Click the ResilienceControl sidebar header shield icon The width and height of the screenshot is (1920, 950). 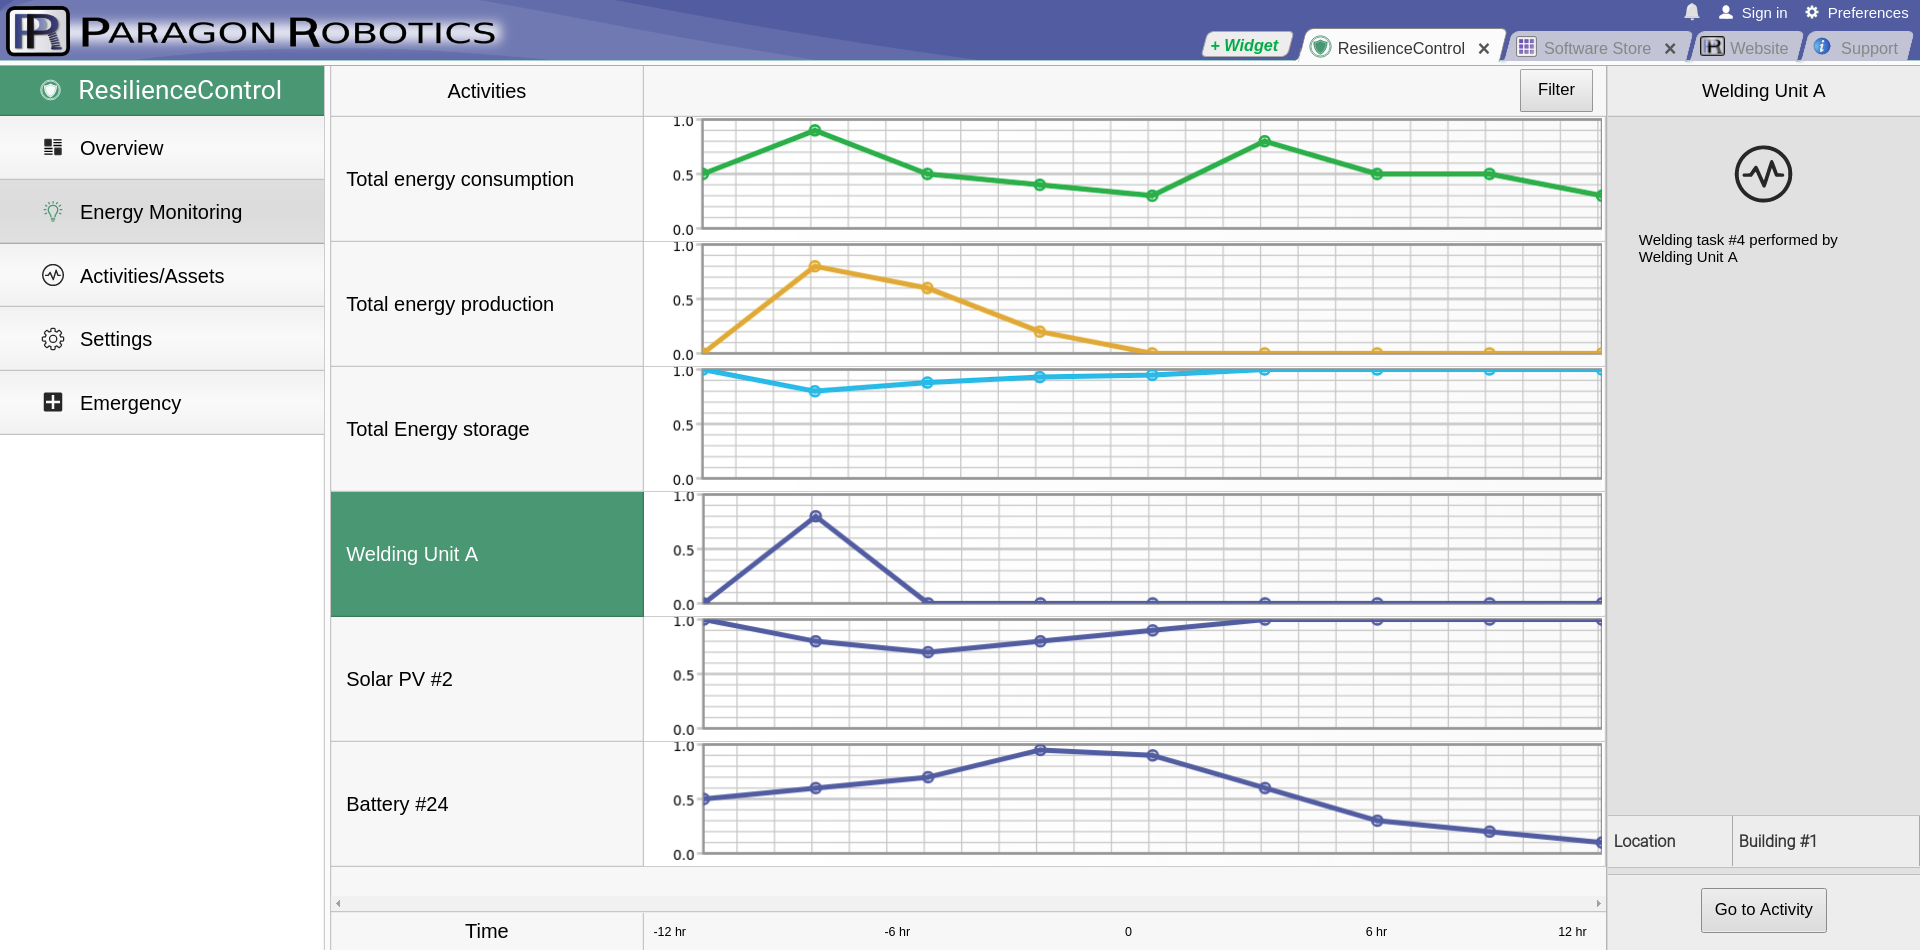pos(51,90)
